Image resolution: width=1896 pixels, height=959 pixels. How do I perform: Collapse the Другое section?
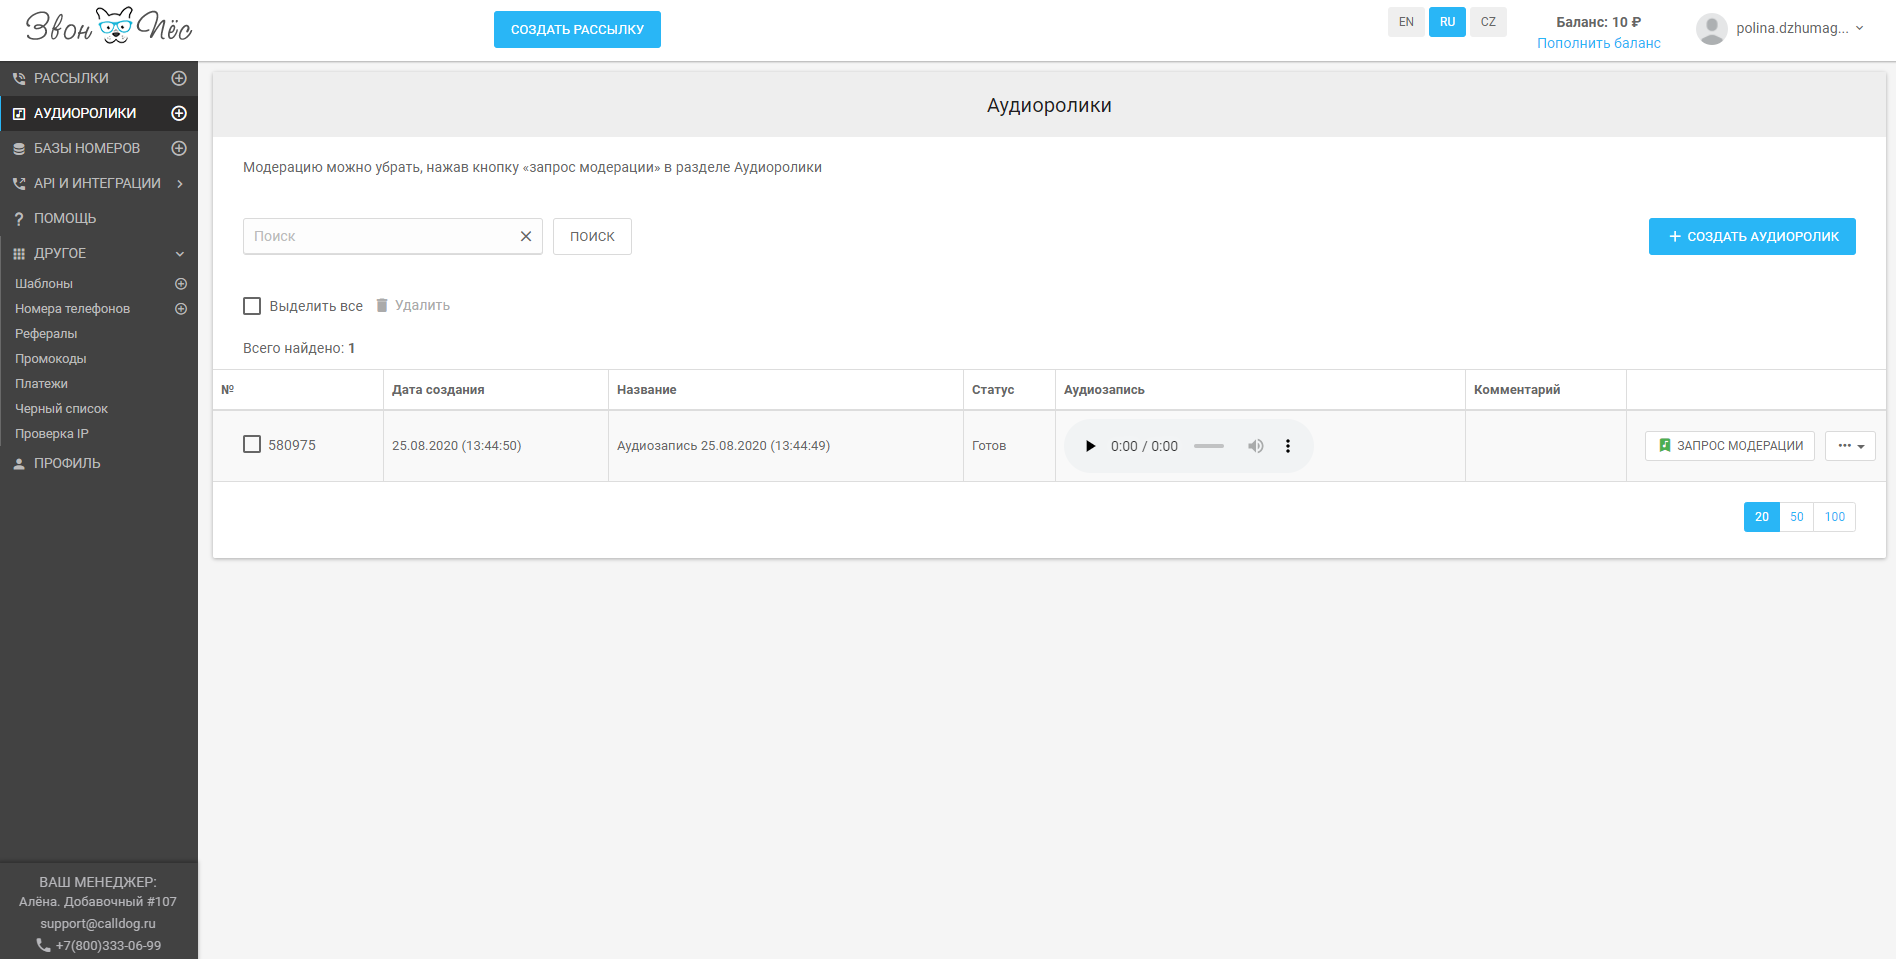point(180,254)
